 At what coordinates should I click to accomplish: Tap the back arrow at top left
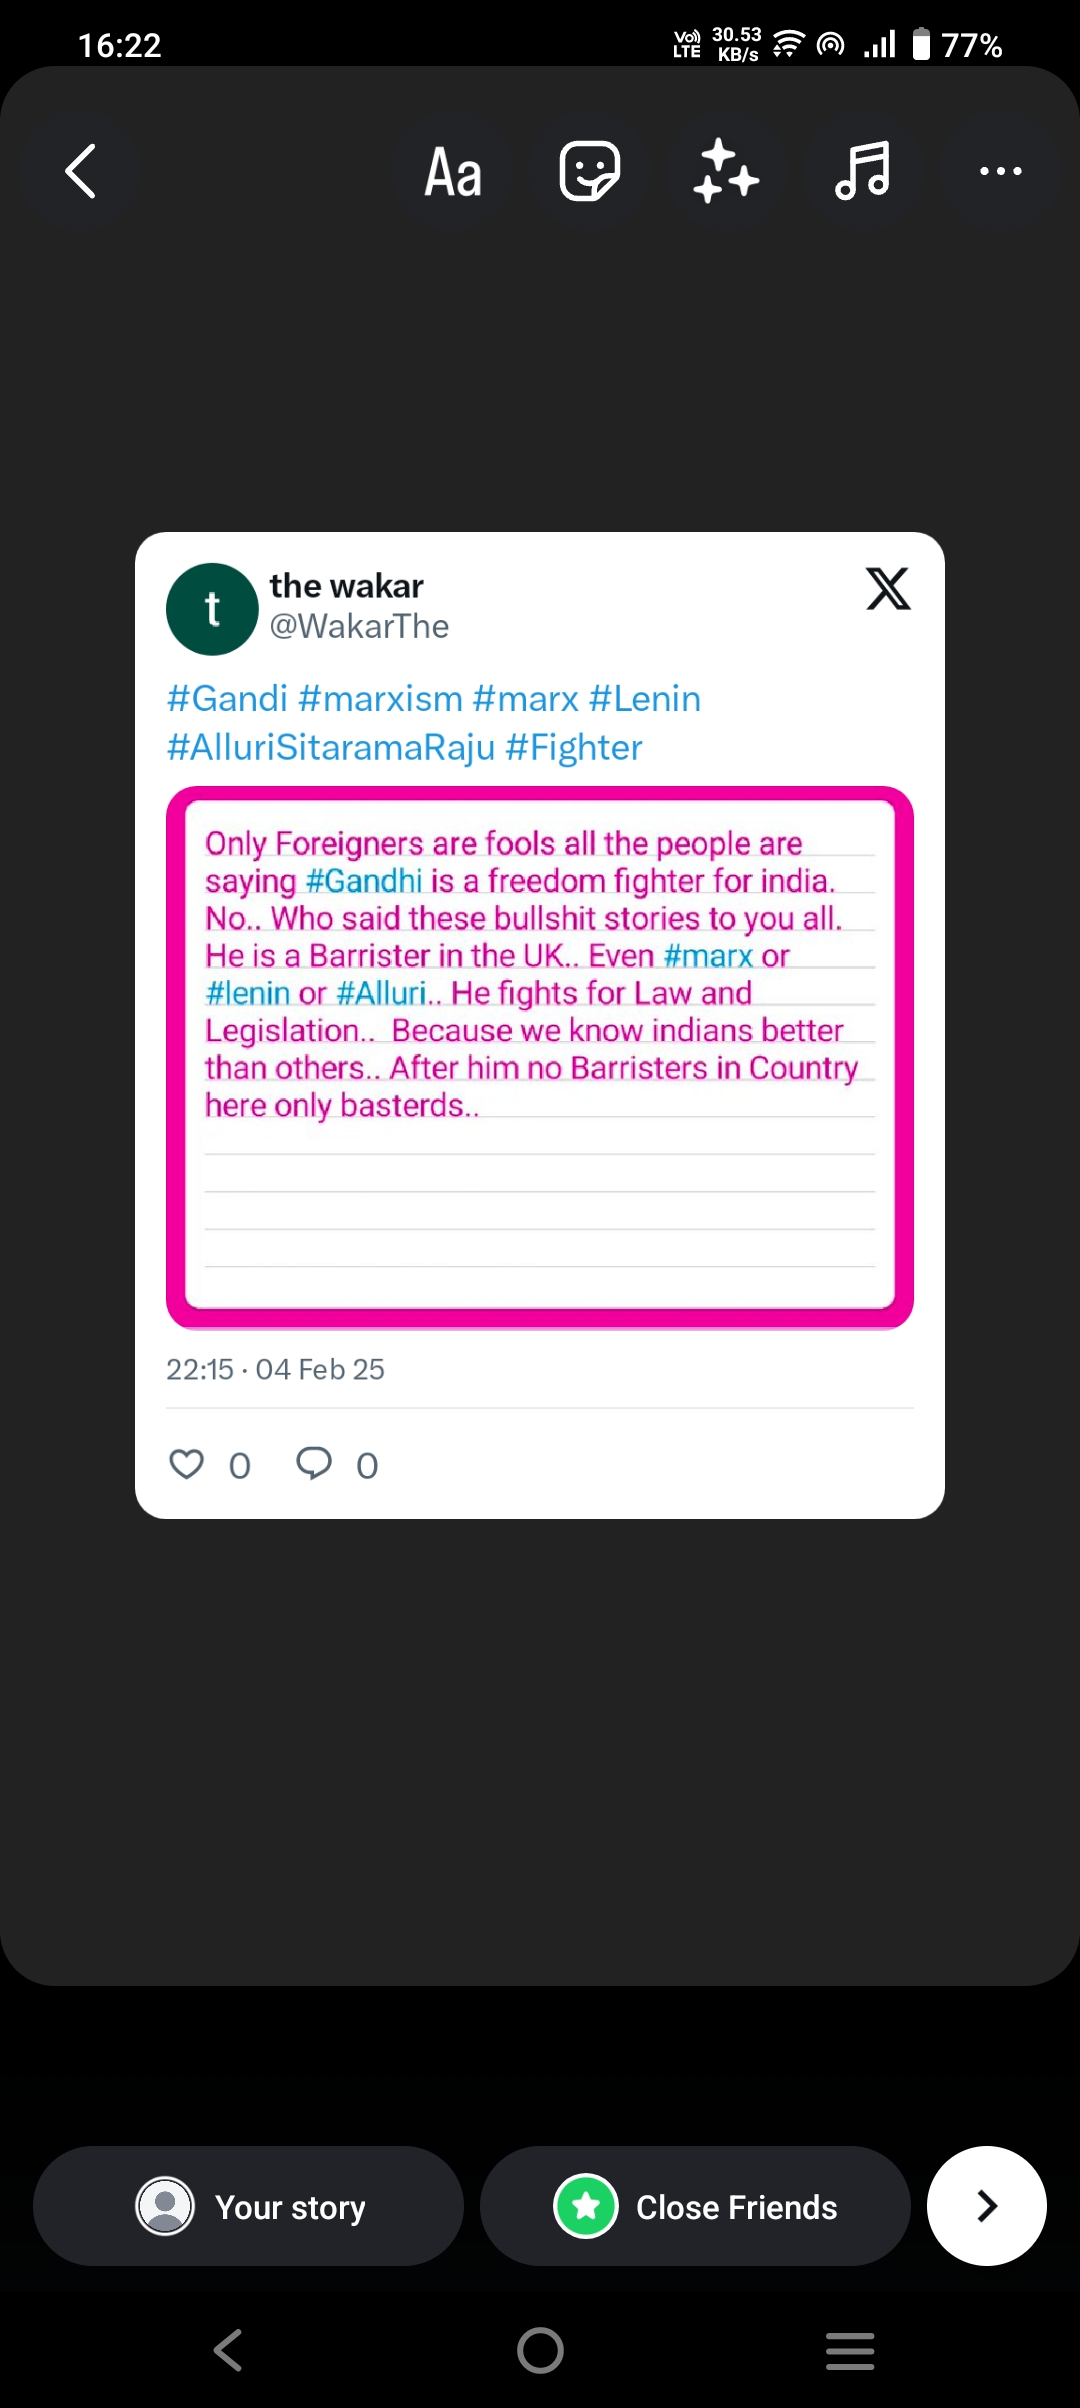pyautogui.click(x=81, y=171)
